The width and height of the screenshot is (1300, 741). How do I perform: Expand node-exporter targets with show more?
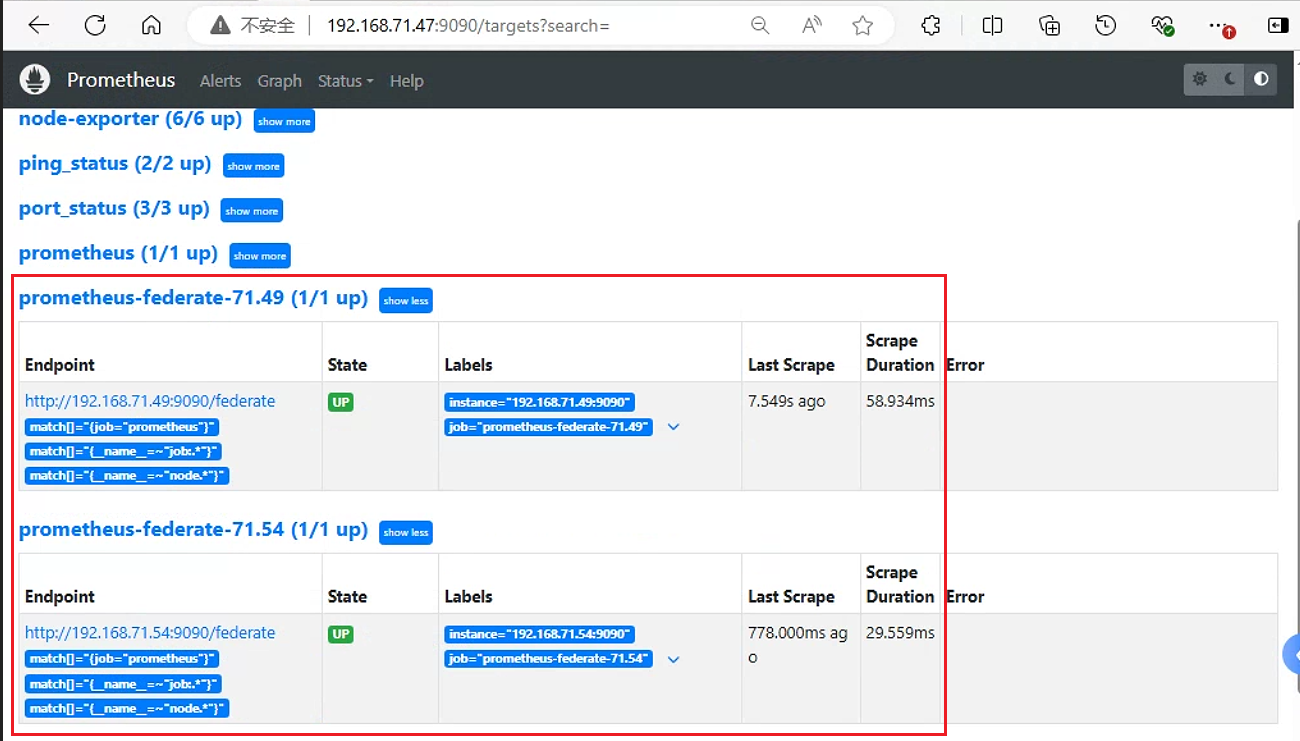point(284,121)
